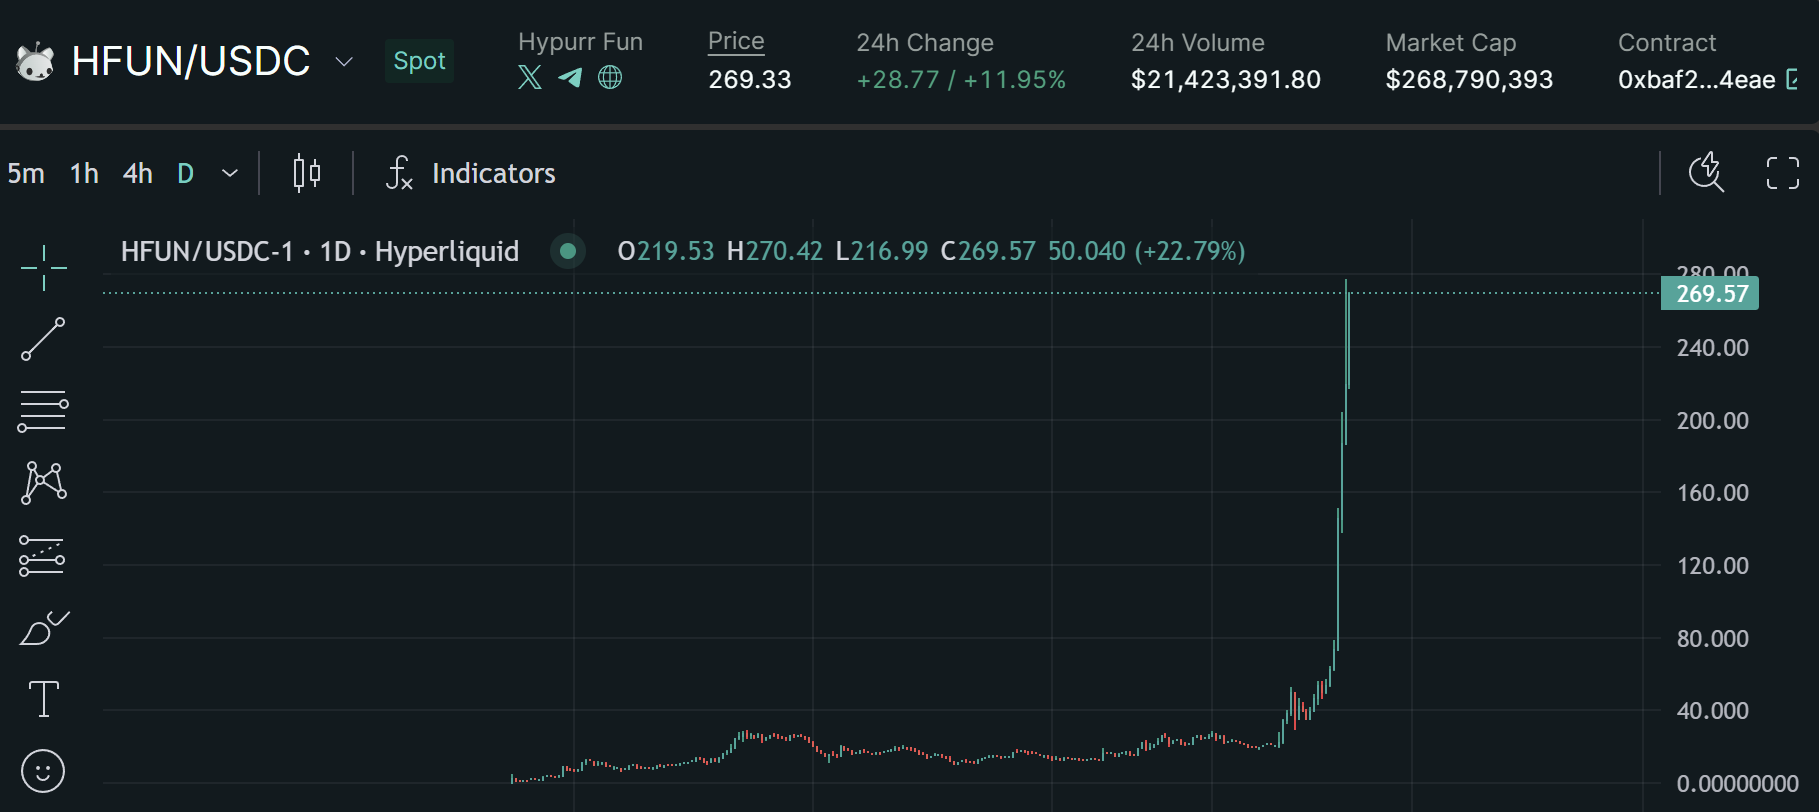Select the XABCD pattern tool
The image size is (1819, 812).
pyautogui.click(x=43, y=483)
